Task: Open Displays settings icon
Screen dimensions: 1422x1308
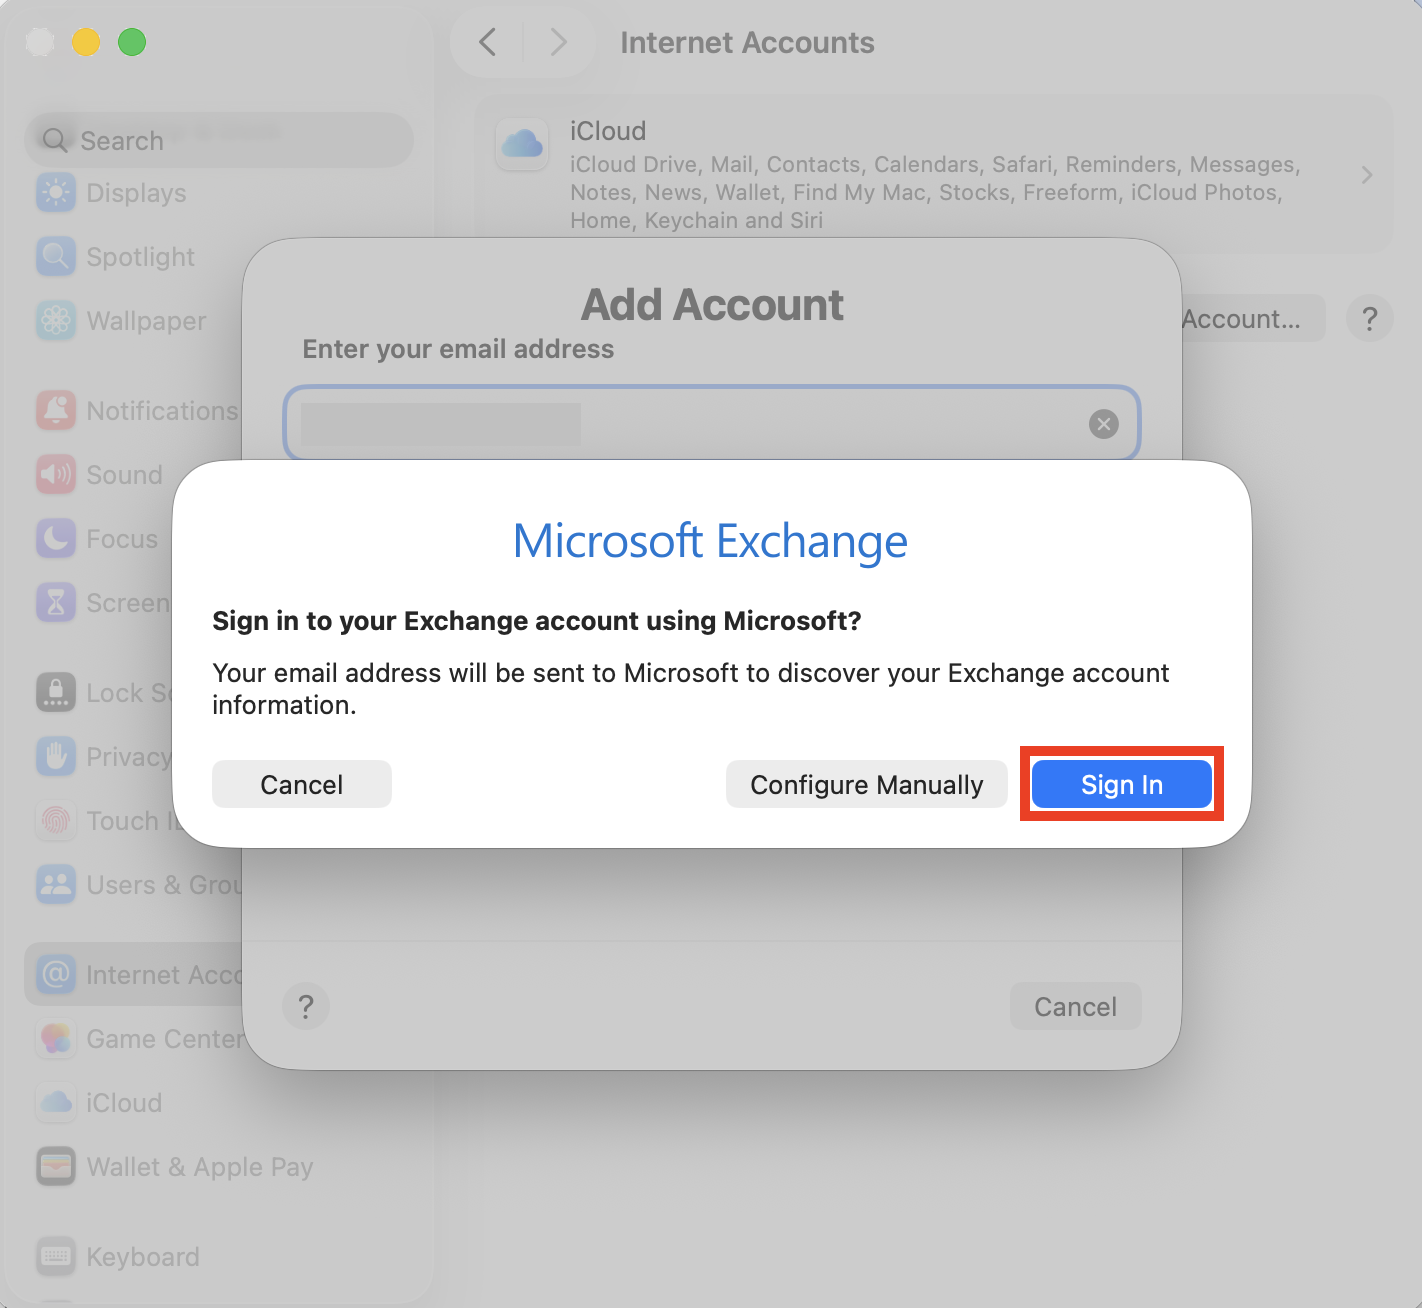Action: click(56, 192)
